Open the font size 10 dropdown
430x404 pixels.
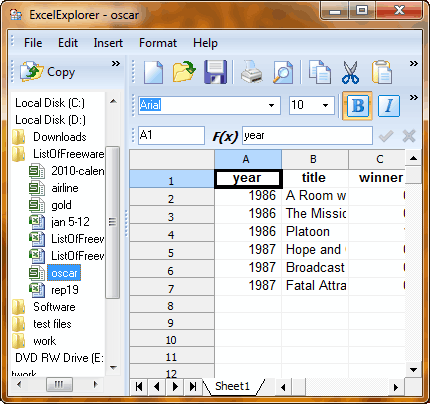tap(325, 105)
